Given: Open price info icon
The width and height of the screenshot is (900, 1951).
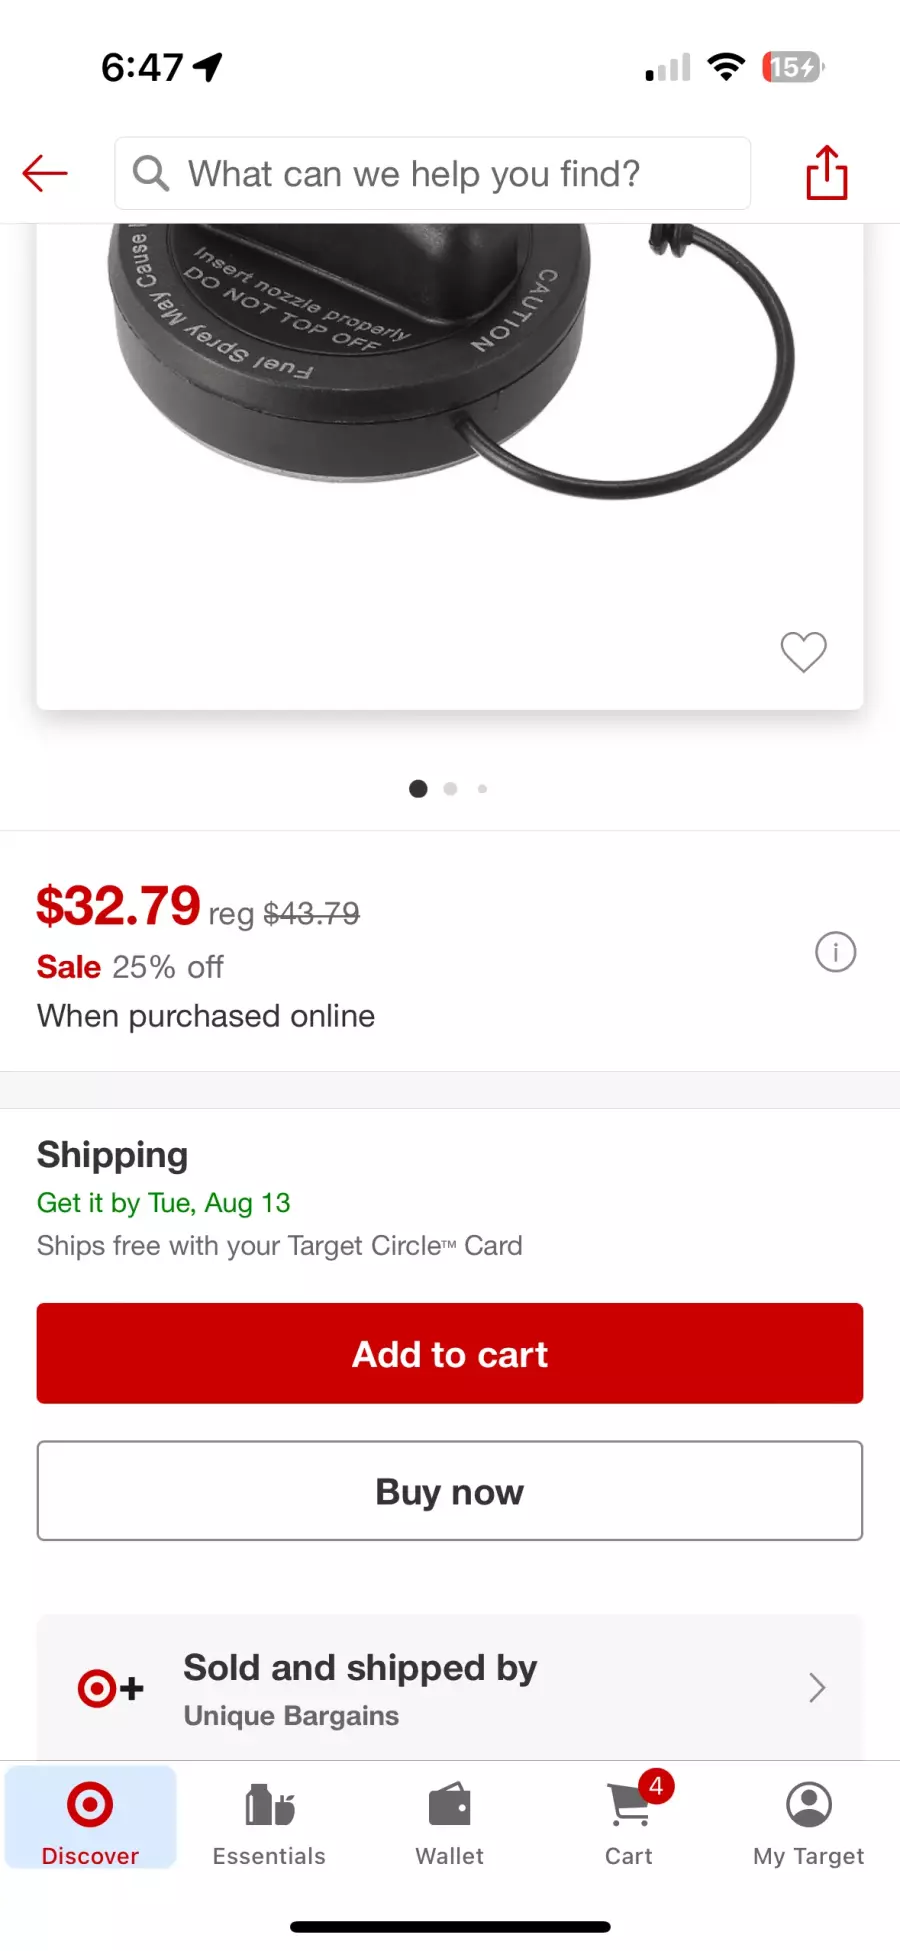Looking at the screenshot, I should (x=835, y=952).
